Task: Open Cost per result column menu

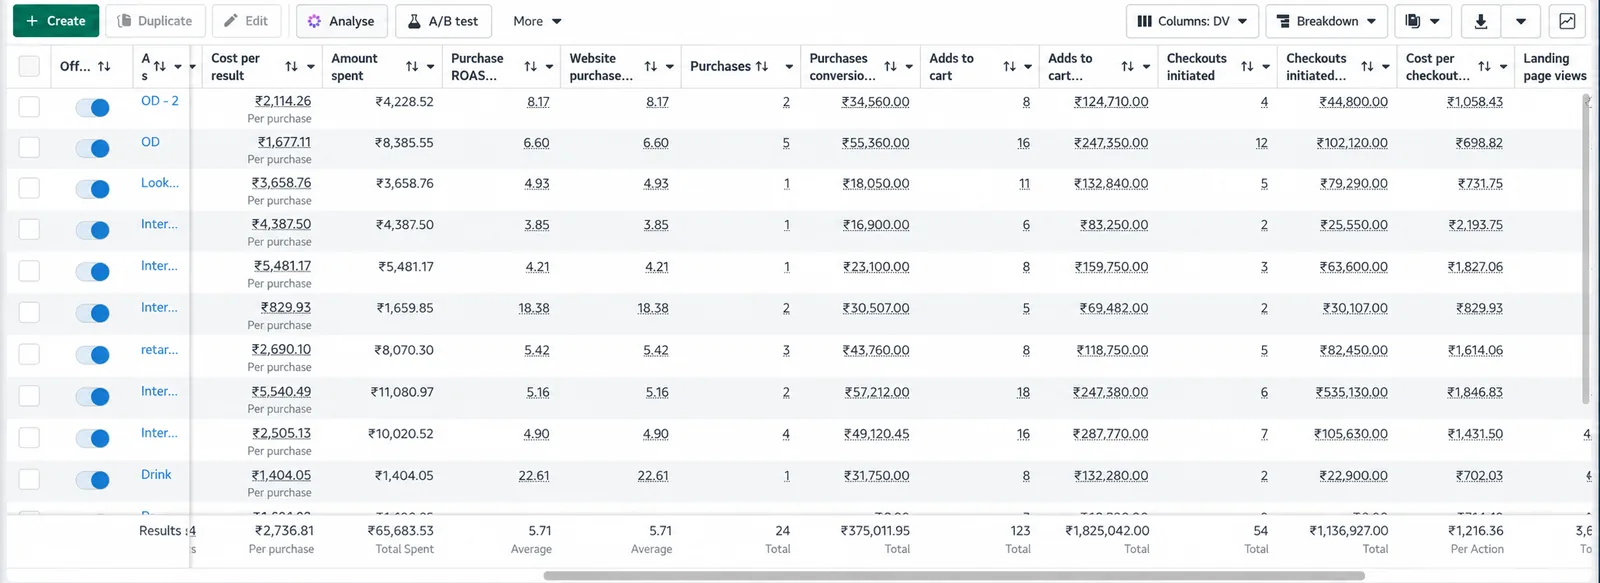Action: [311, 67]
